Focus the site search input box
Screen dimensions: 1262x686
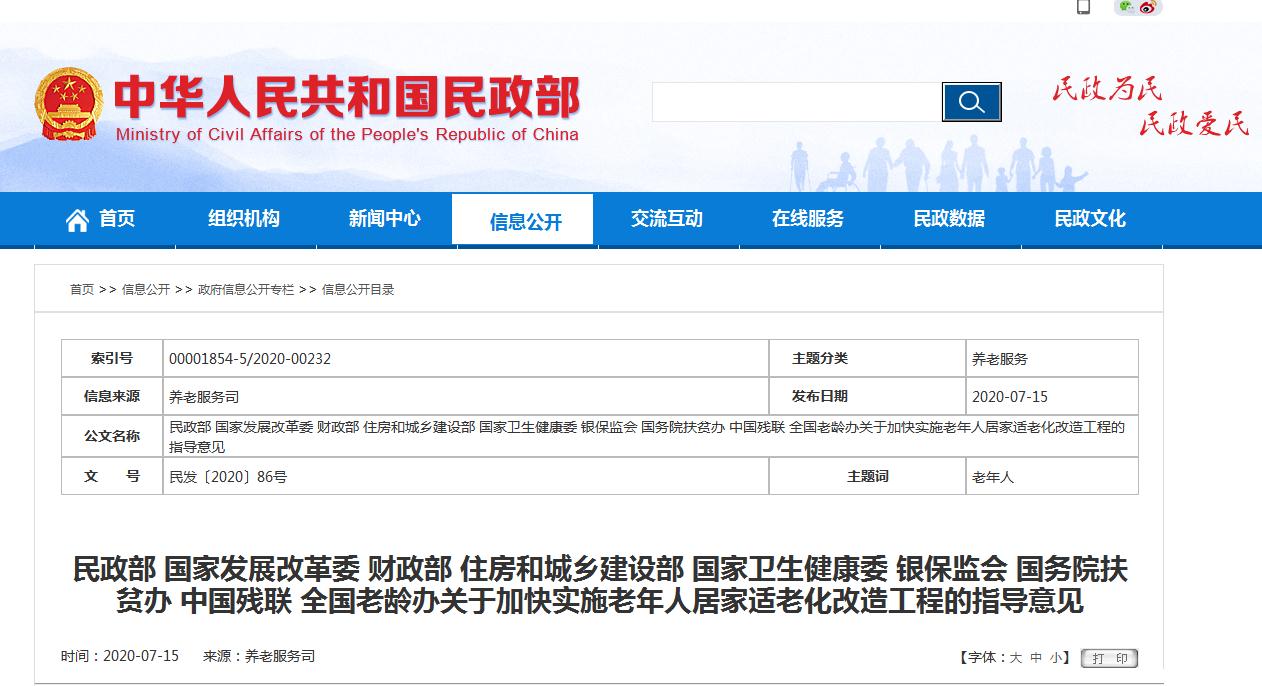coord(797,102)
